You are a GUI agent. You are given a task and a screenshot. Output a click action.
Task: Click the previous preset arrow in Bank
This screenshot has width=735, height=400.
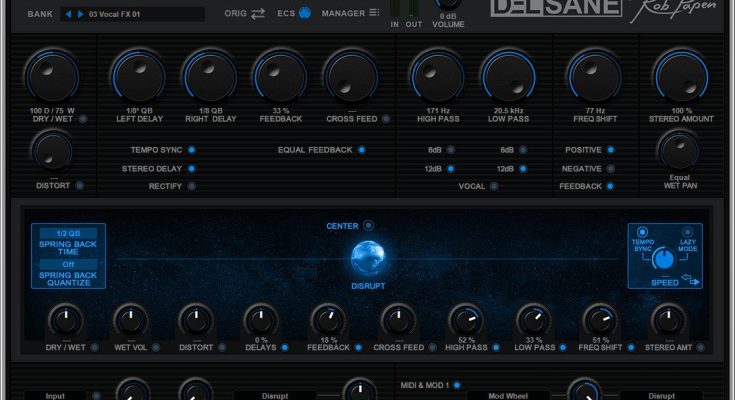(x=68, y=14)
